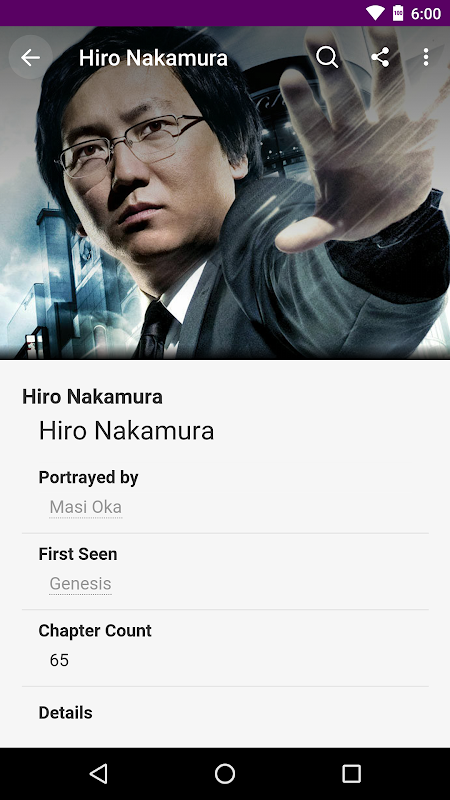Tap the Android back navigation button
Viewport: 450px width, 800px height.
(x=98, y=773)
